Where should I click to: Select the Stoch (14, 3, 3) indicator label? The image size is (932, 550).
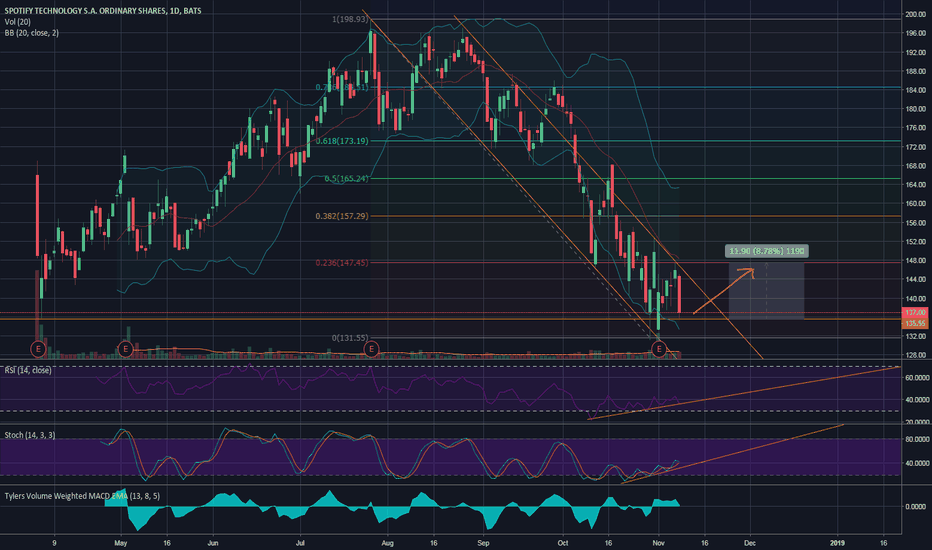pyautogui.click(x=30, y=435)
